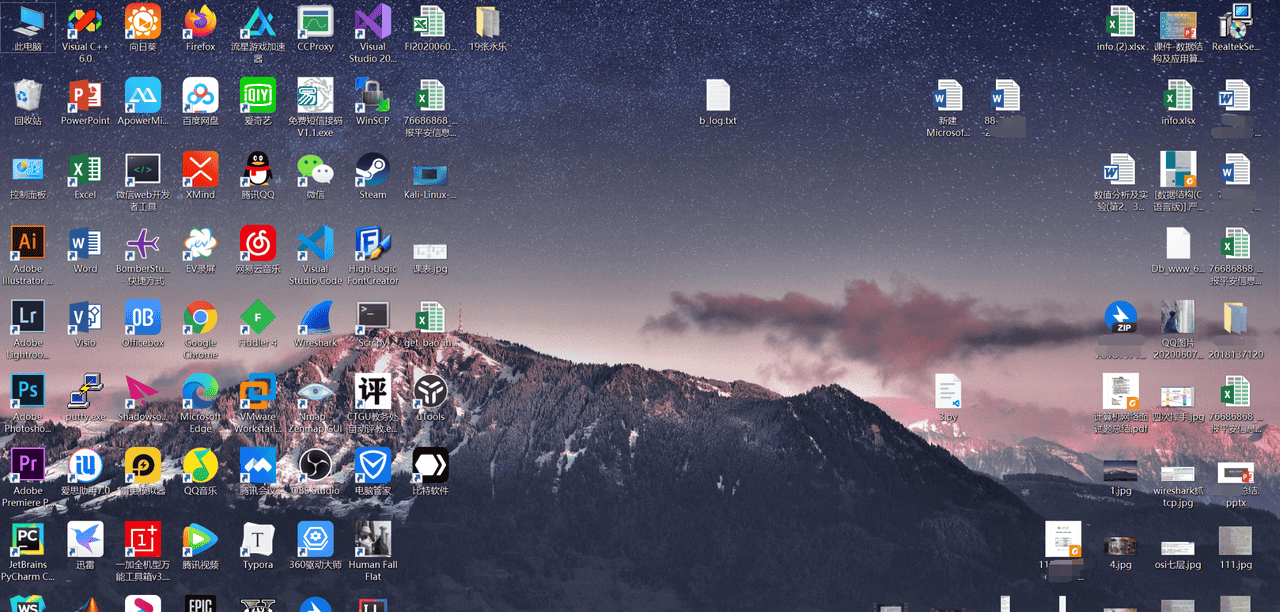Select the 111.jpg image thumbnail
The width and height of the screenshot is (1280, 612).
1236,543
